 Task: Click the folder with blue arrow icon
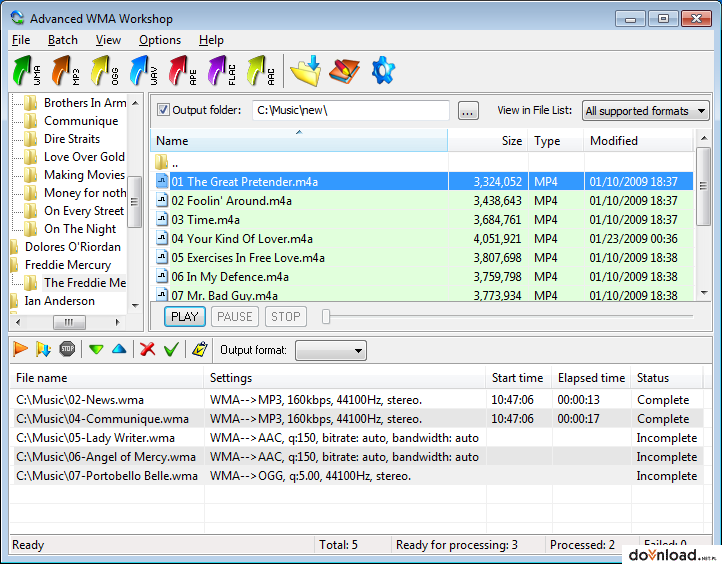coord(306,70)
